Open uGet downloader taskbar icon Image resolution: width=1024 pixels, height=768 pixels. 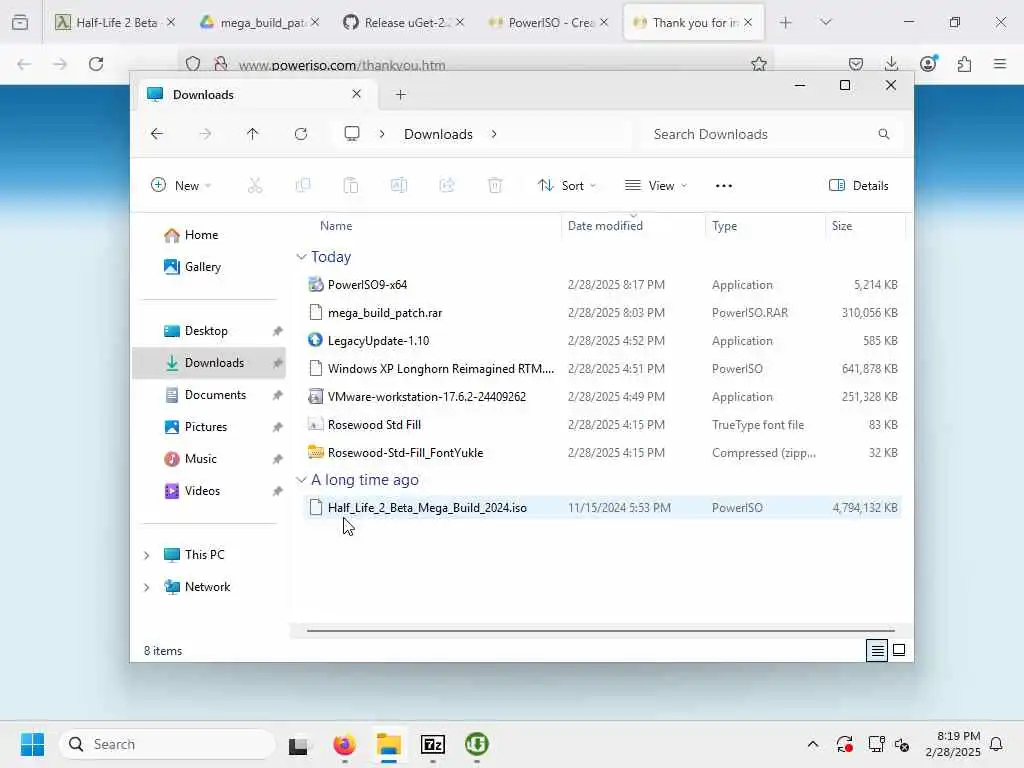[477, 744]
